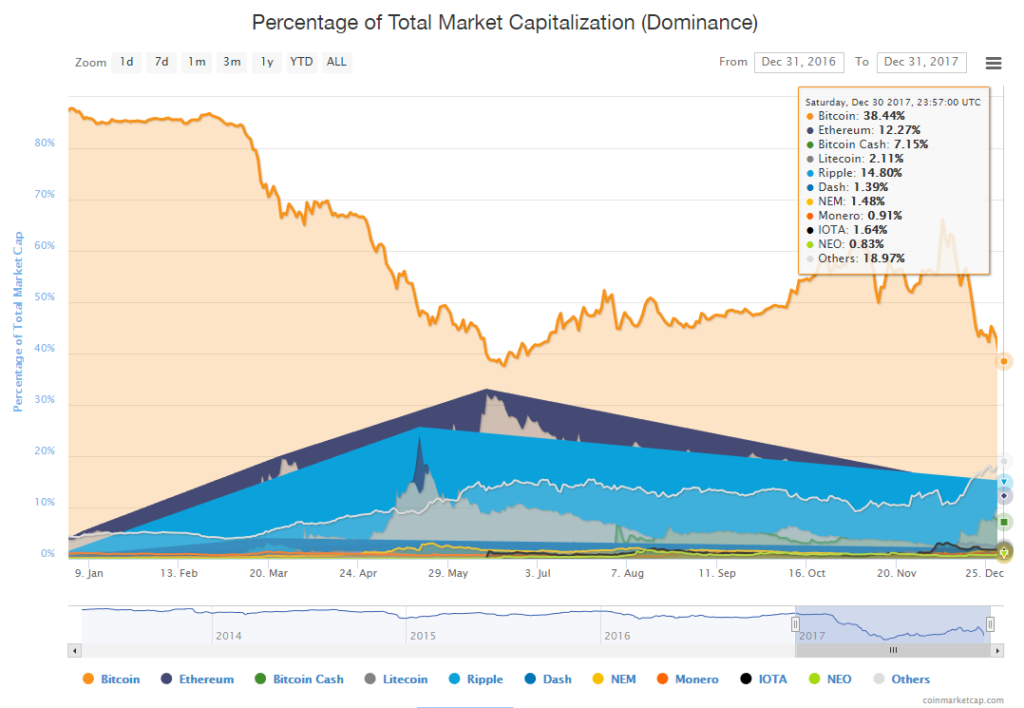Switch to the 1m zoom range
The image size is (1024, 708).
196,61
